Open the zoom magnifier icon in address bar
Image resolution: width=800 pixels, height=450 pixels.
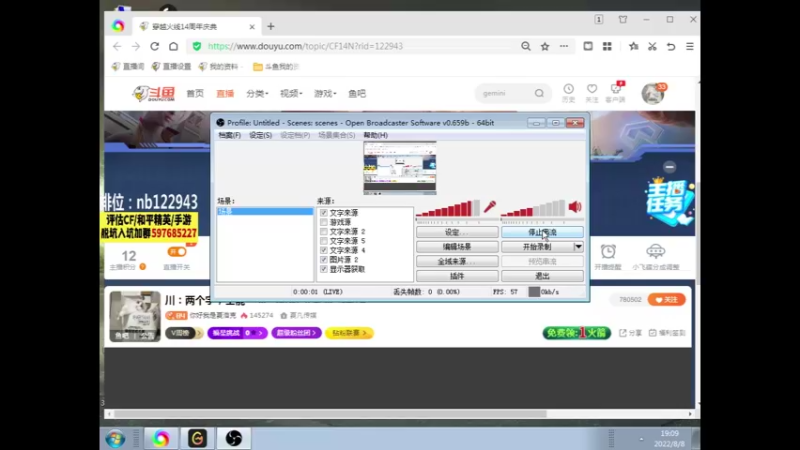[x=526, y=46]
